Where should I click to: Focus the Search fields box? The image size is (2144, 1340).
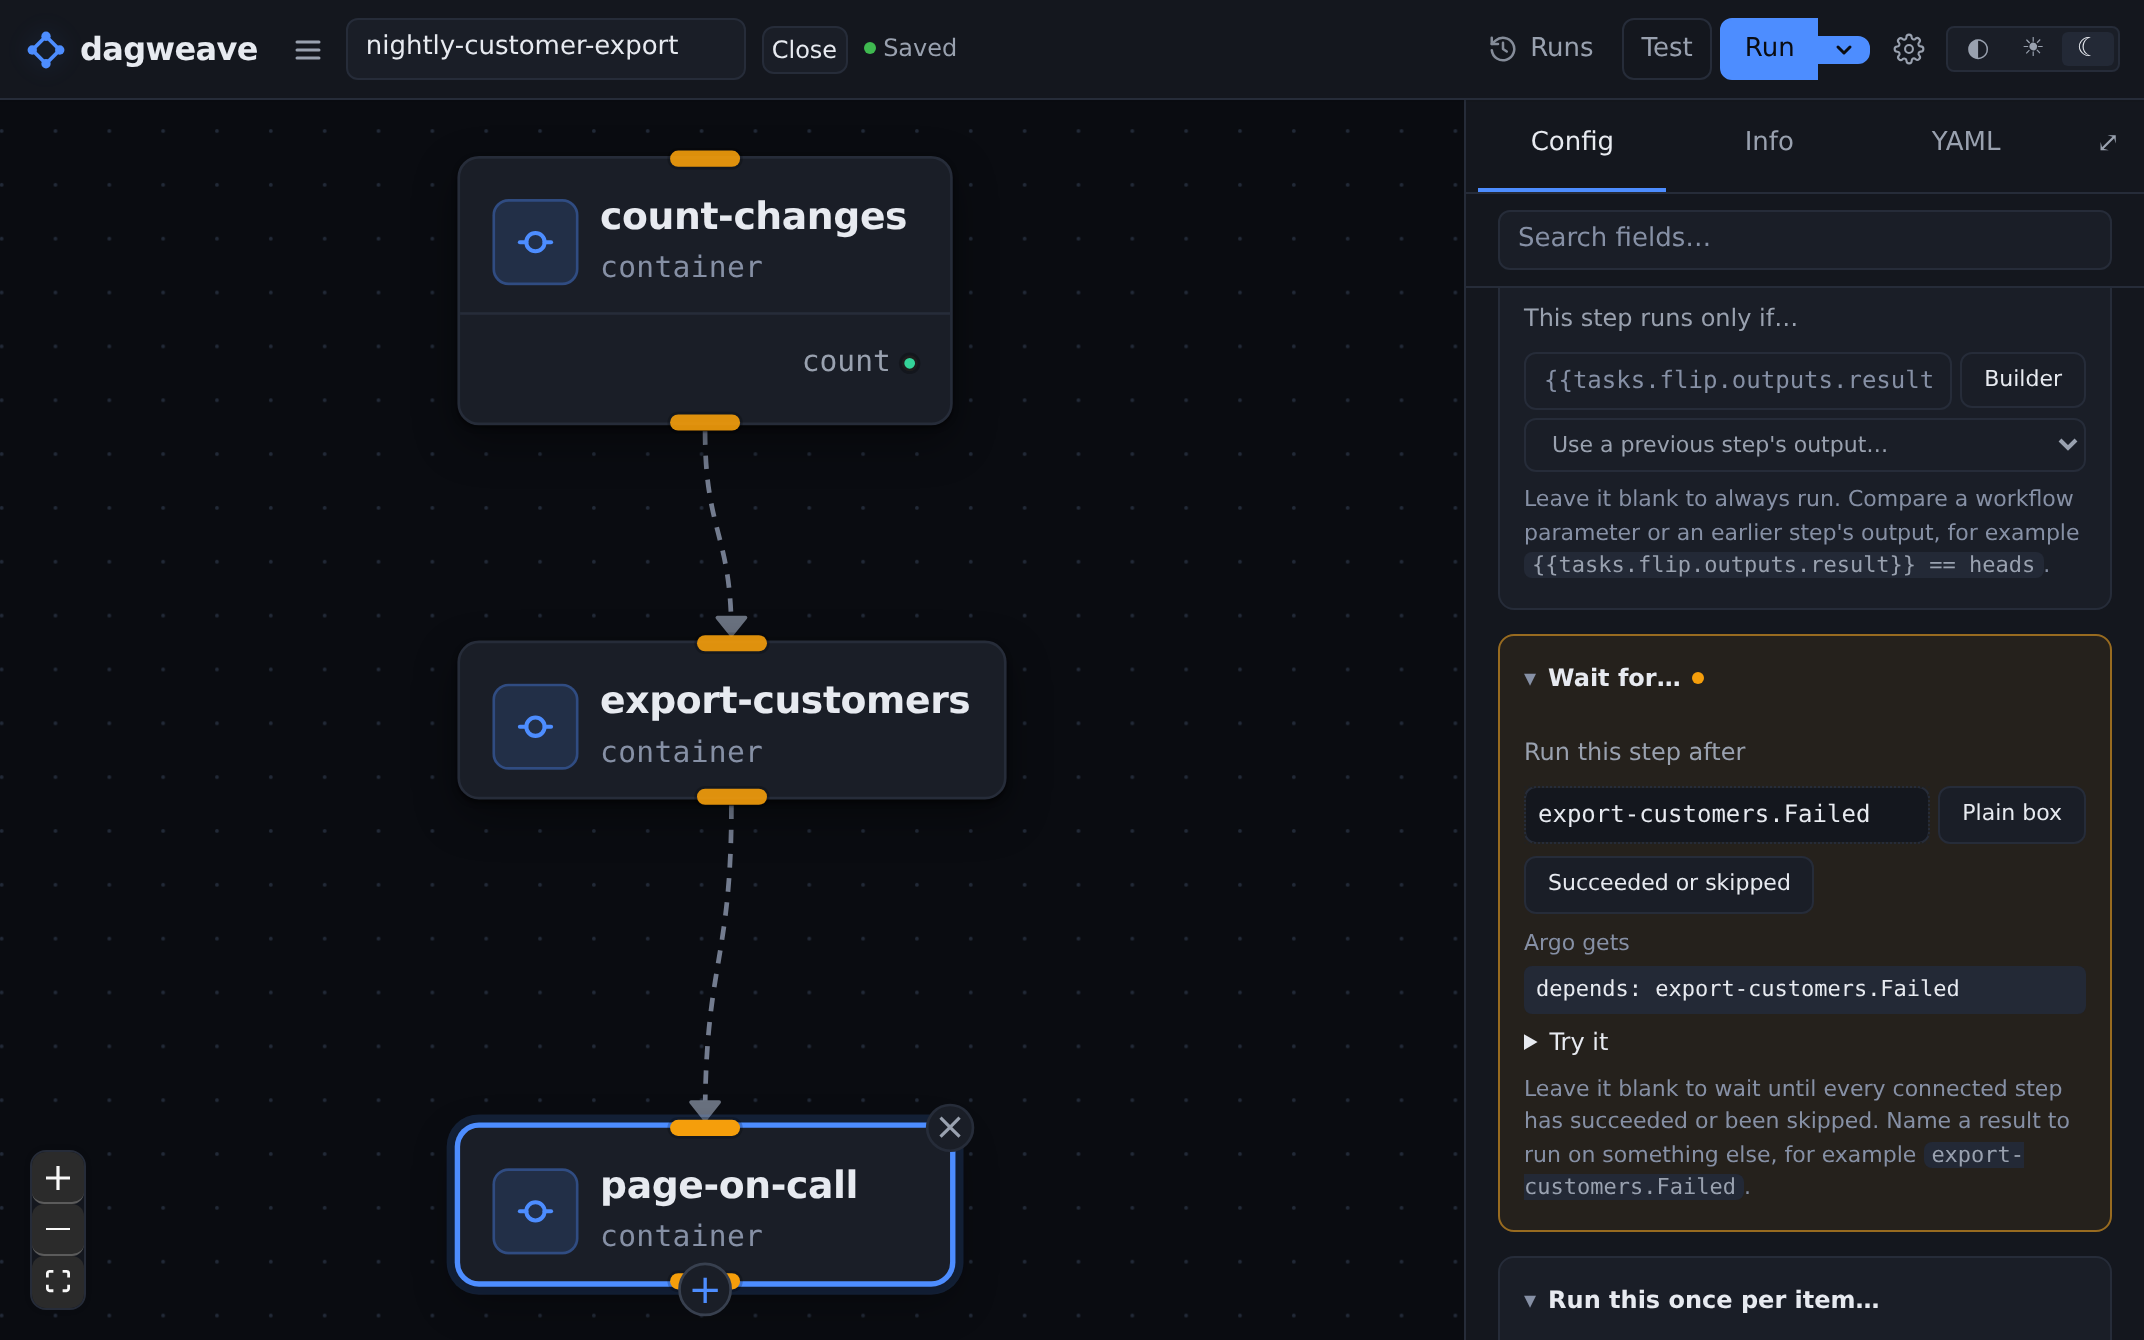[x=1804, y=239]
